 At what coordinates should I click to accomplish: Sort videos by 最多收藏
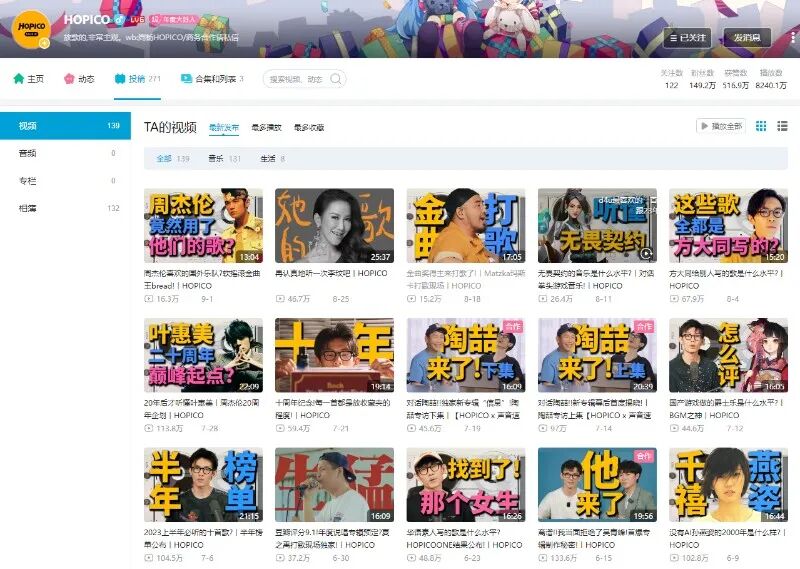pyautogui.click(x=309, y=127)
